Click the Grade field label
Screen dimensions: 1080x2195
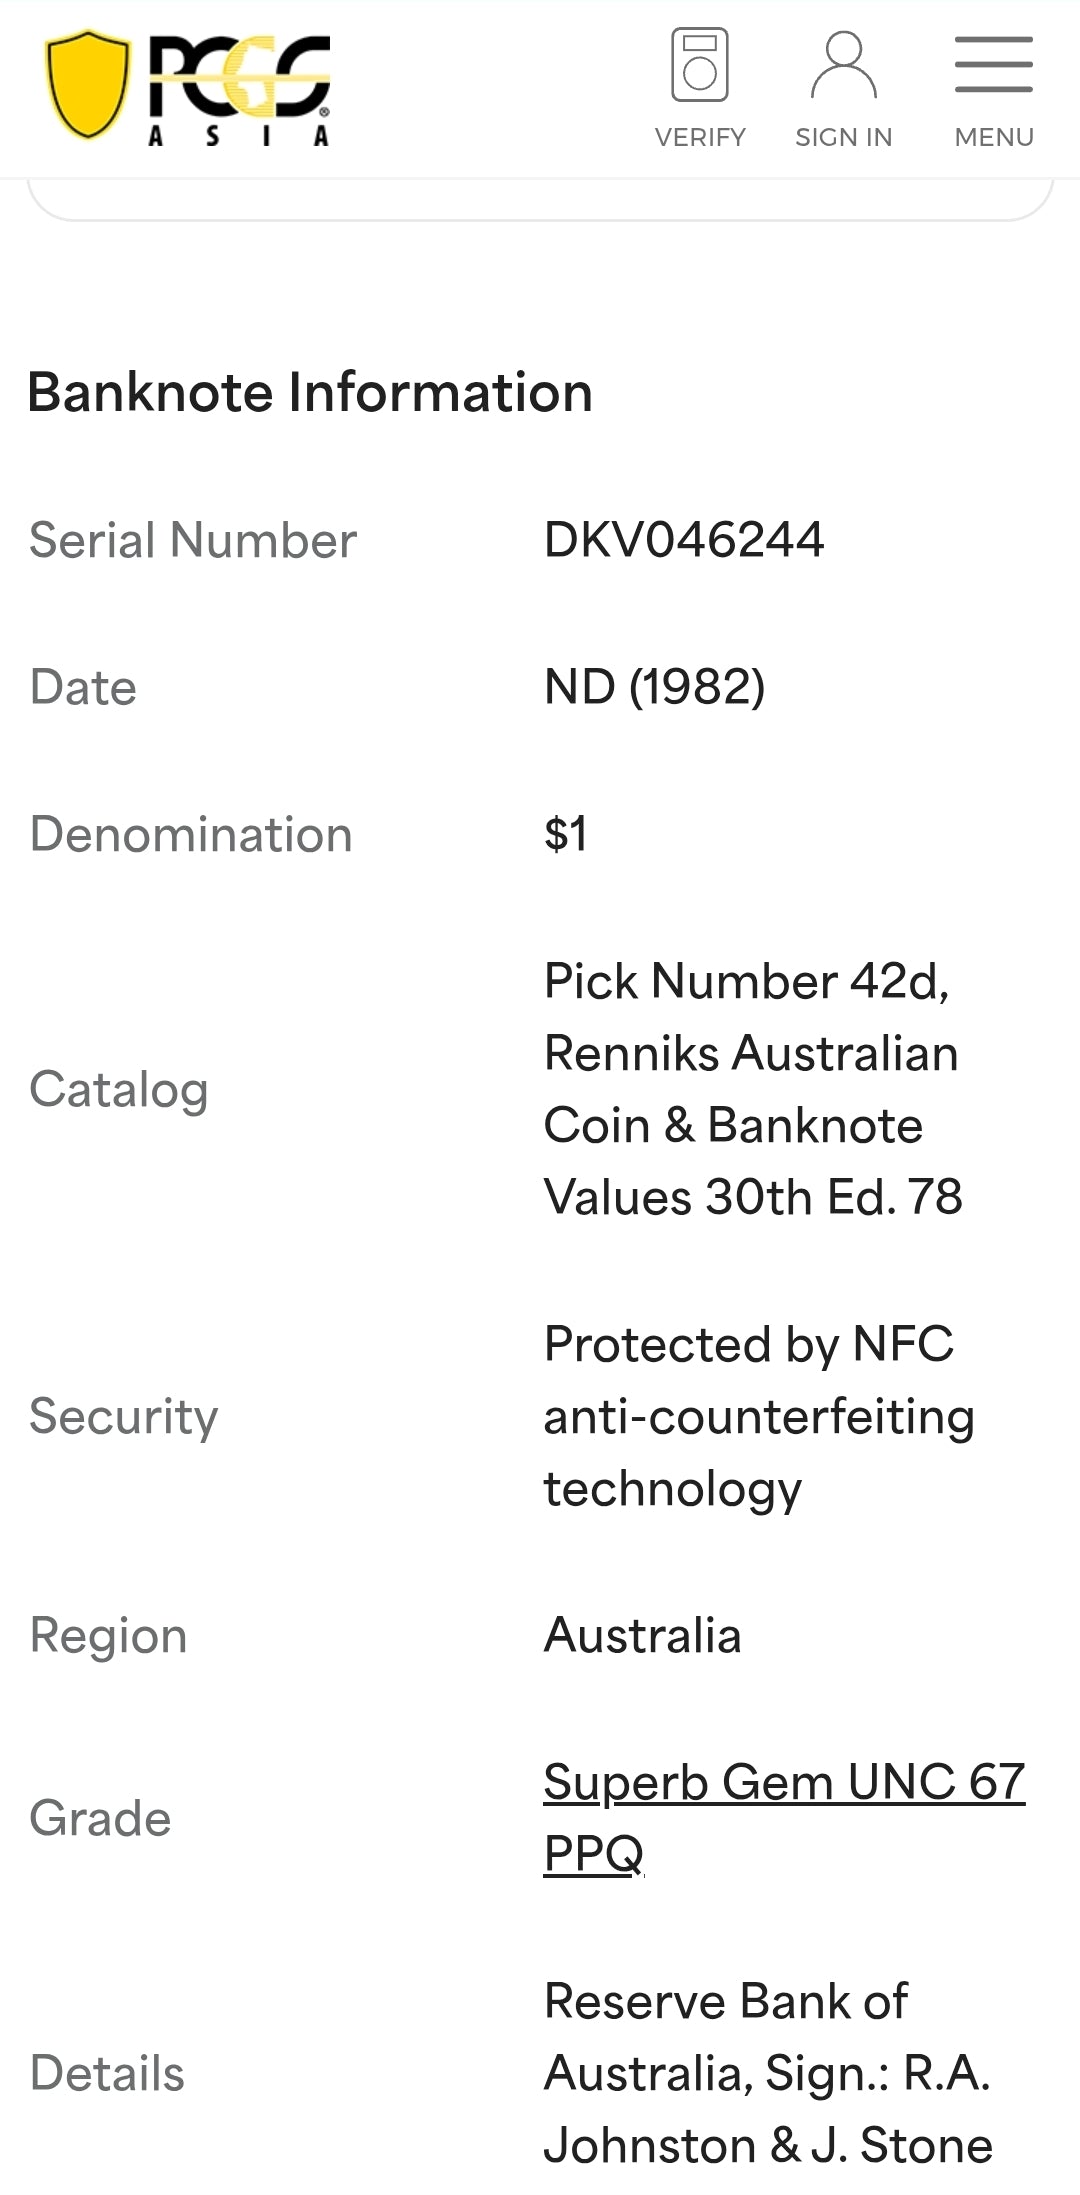(x=100, y=1818)
